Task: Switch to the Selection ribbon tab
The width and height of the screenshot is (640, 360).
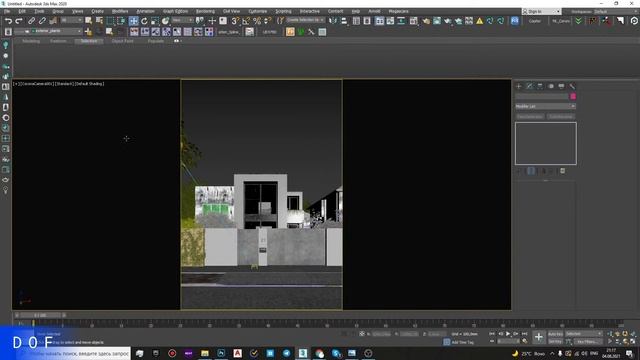Action: (89, 41)
